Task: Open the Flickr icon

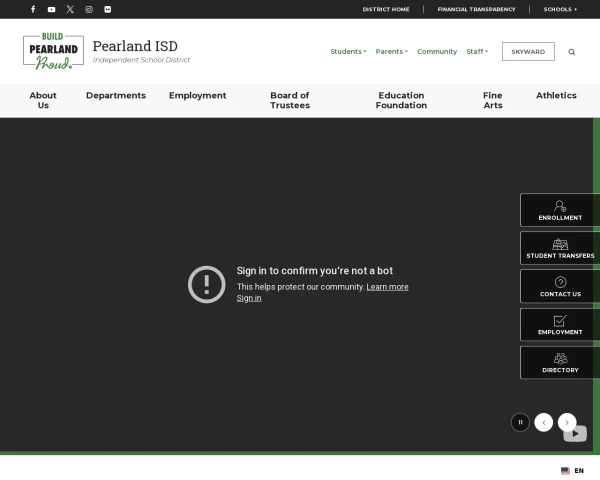Action: 108,9
